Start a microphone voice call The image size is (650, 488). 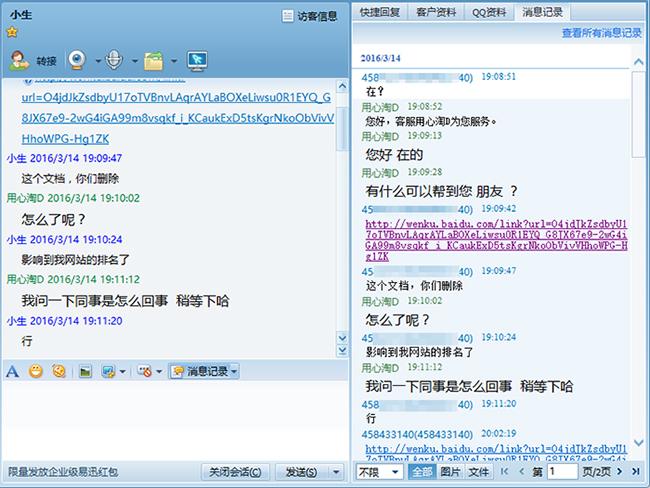115,60
